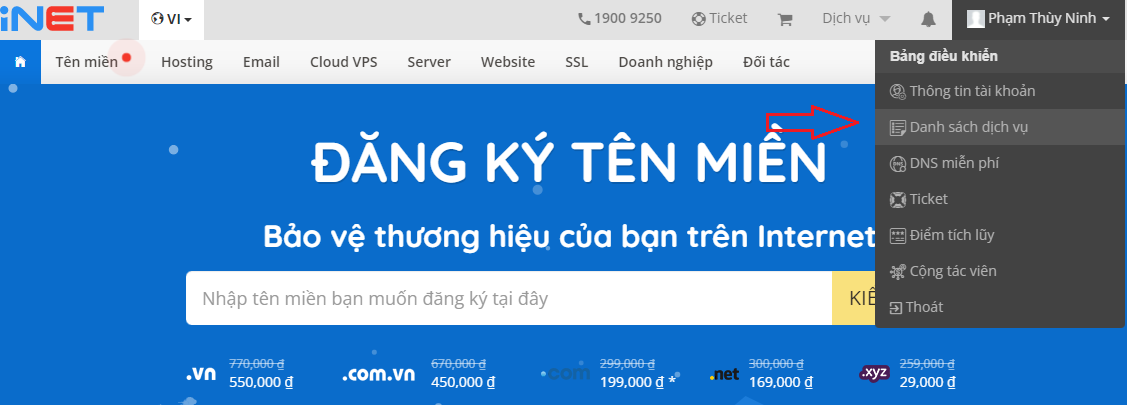The height and width of the screenshot is (405, 1127).
Task: Click the 169,000 đ .net price
Action: point(781,382)
